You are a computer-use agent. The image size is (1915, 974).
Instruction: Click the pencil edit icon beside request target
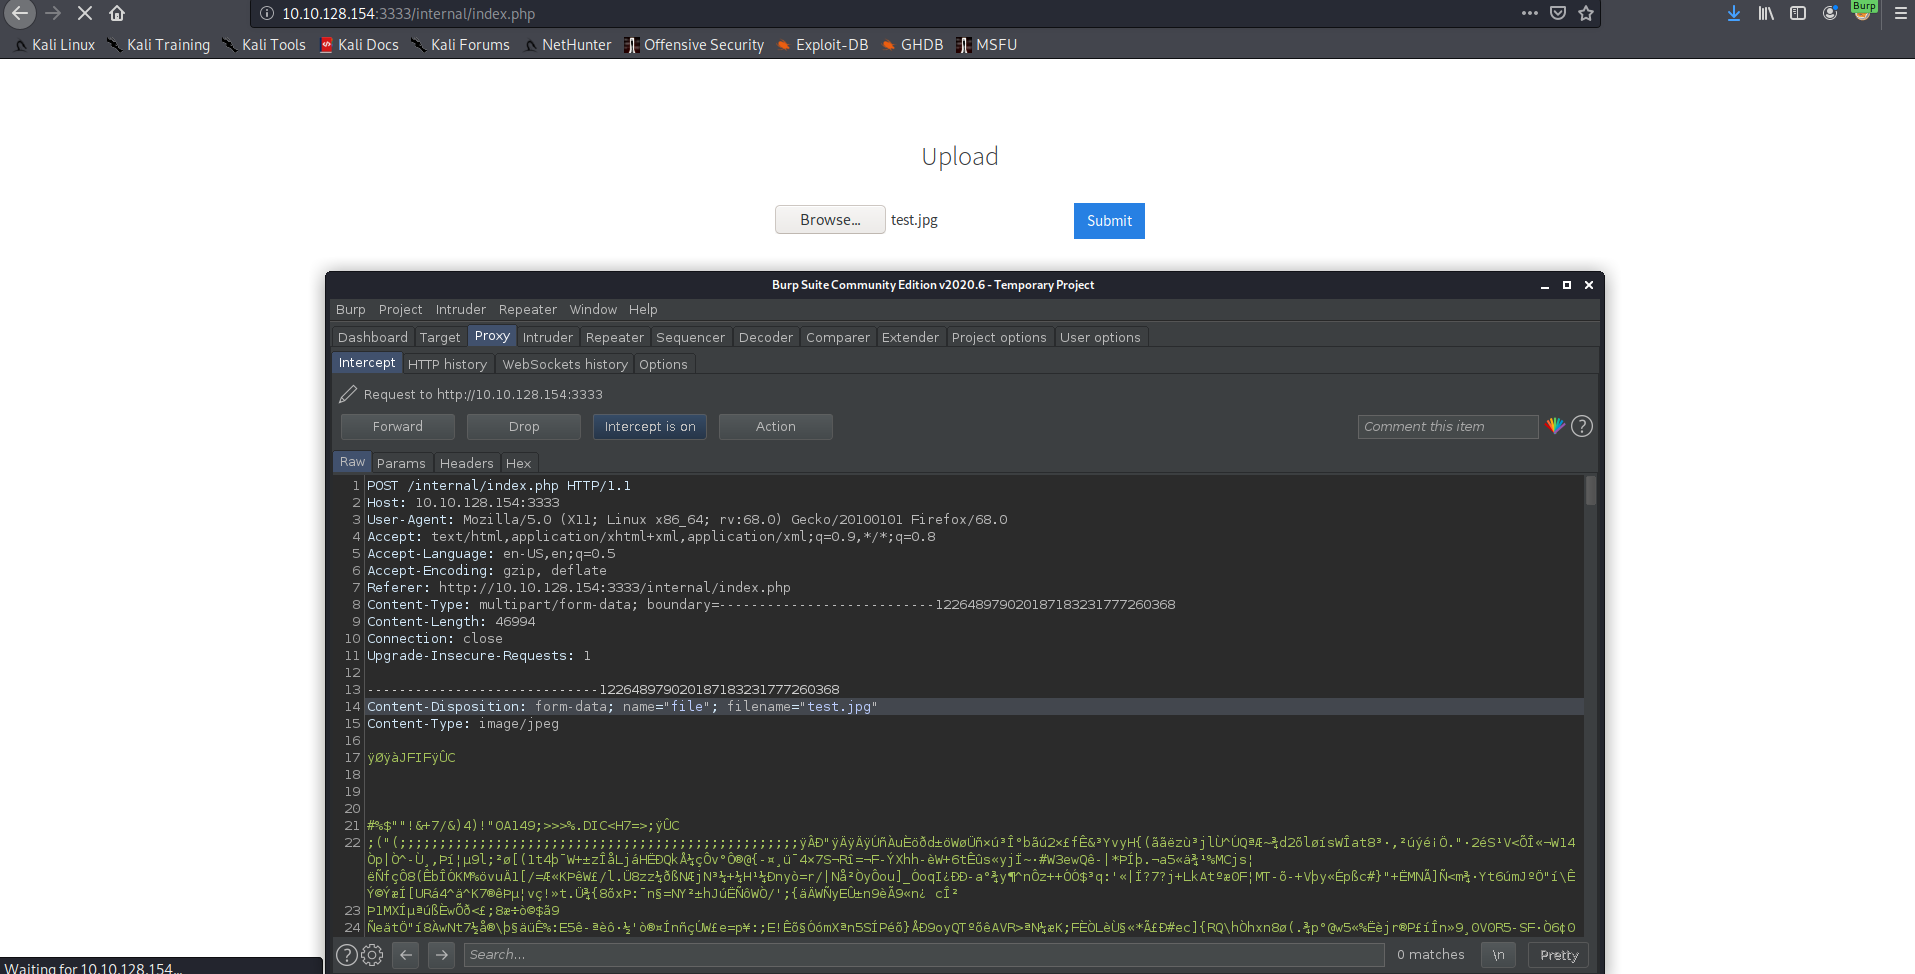click(x=348, y=394)
